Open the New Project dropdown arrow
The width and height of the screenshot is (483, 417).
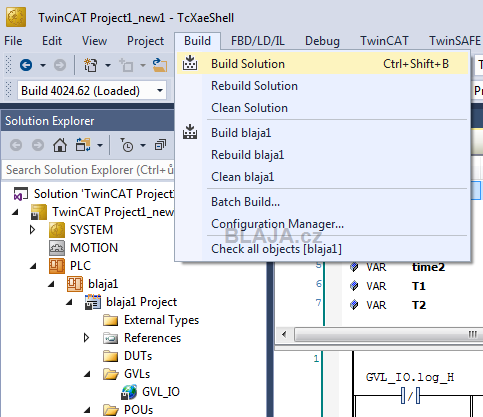coord(108,65)
